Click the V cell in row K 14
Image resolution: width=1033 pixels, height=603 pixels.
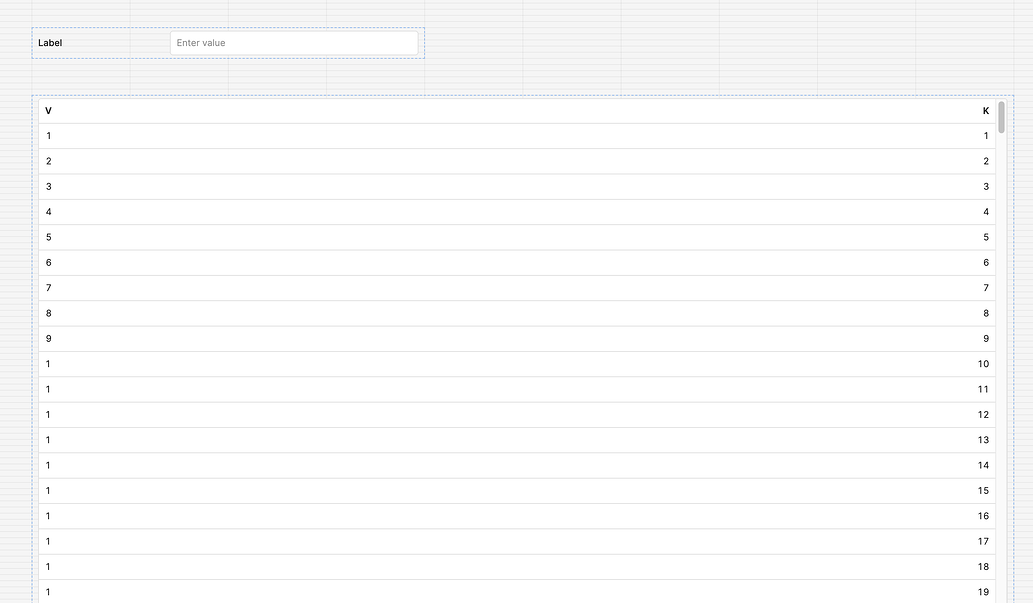(x=48, y=465)
